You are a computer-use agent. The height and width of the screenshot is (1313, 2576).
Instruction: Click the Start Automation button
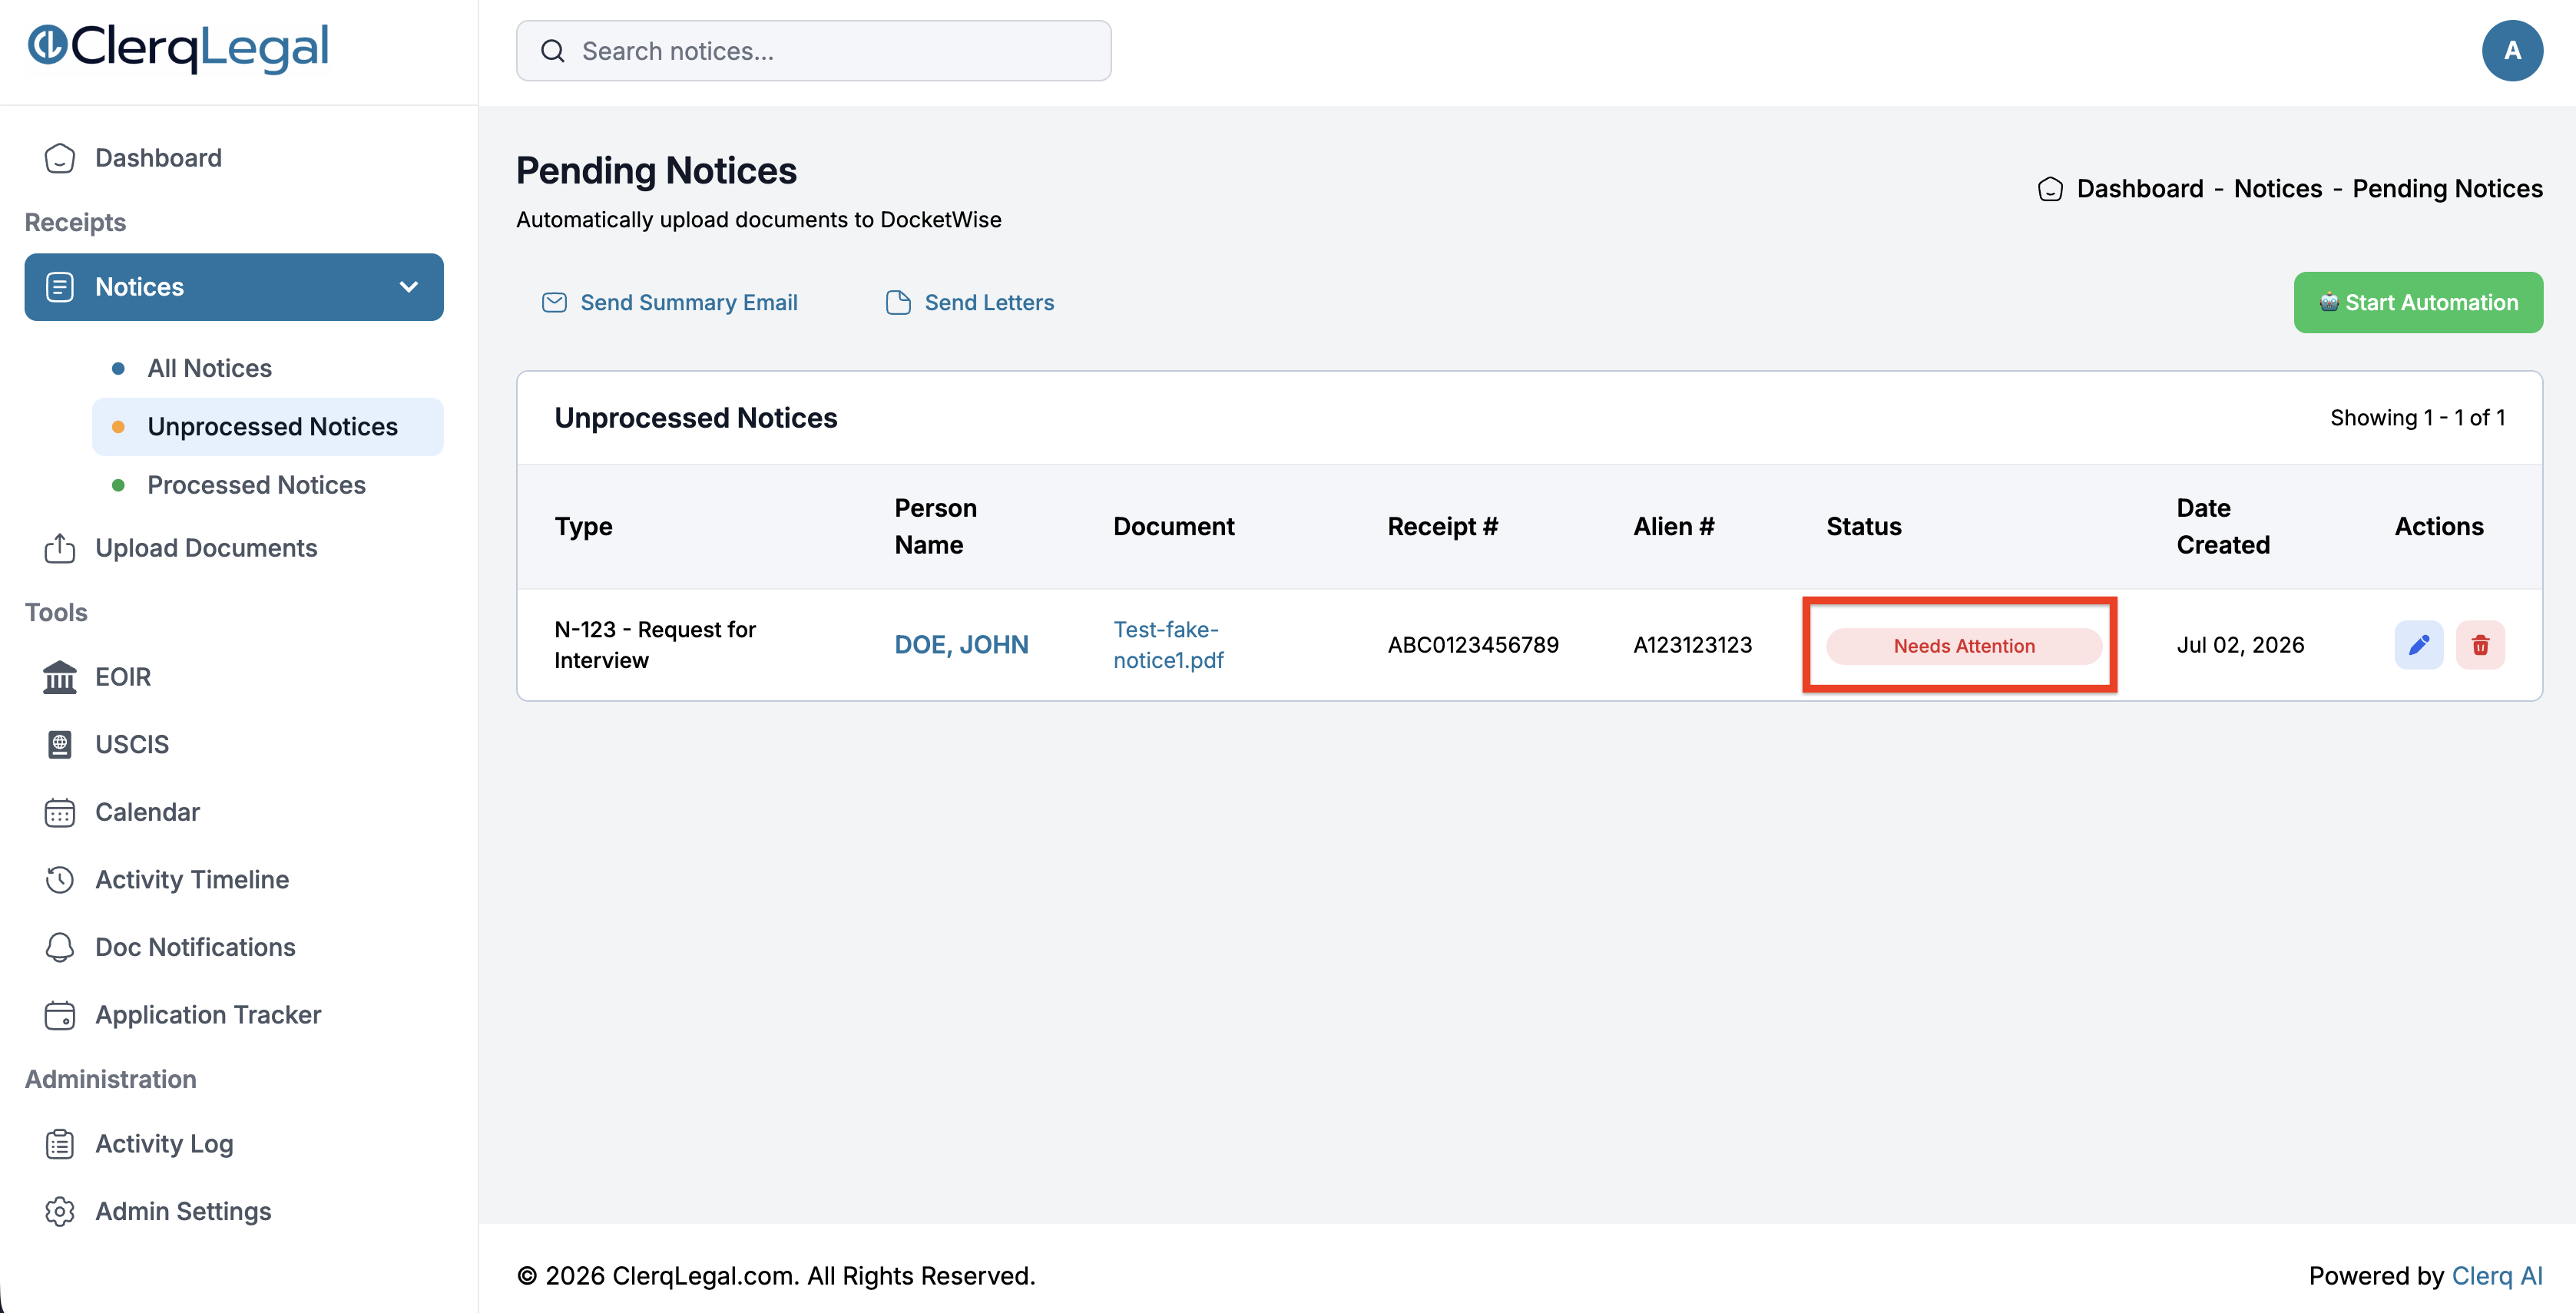[2418, 303]
